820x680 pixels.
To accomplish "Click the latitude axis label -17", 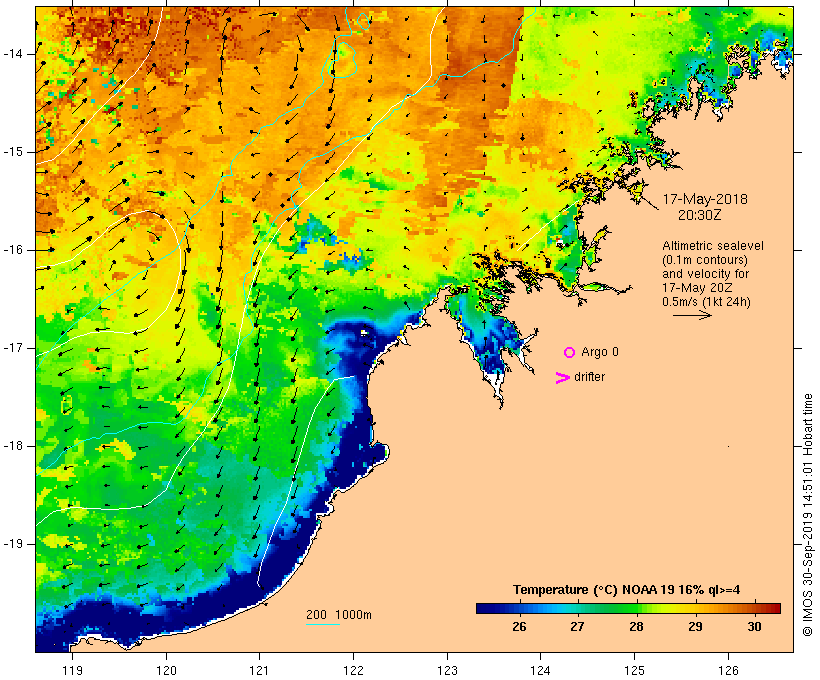I will click(x=13, y=348).
